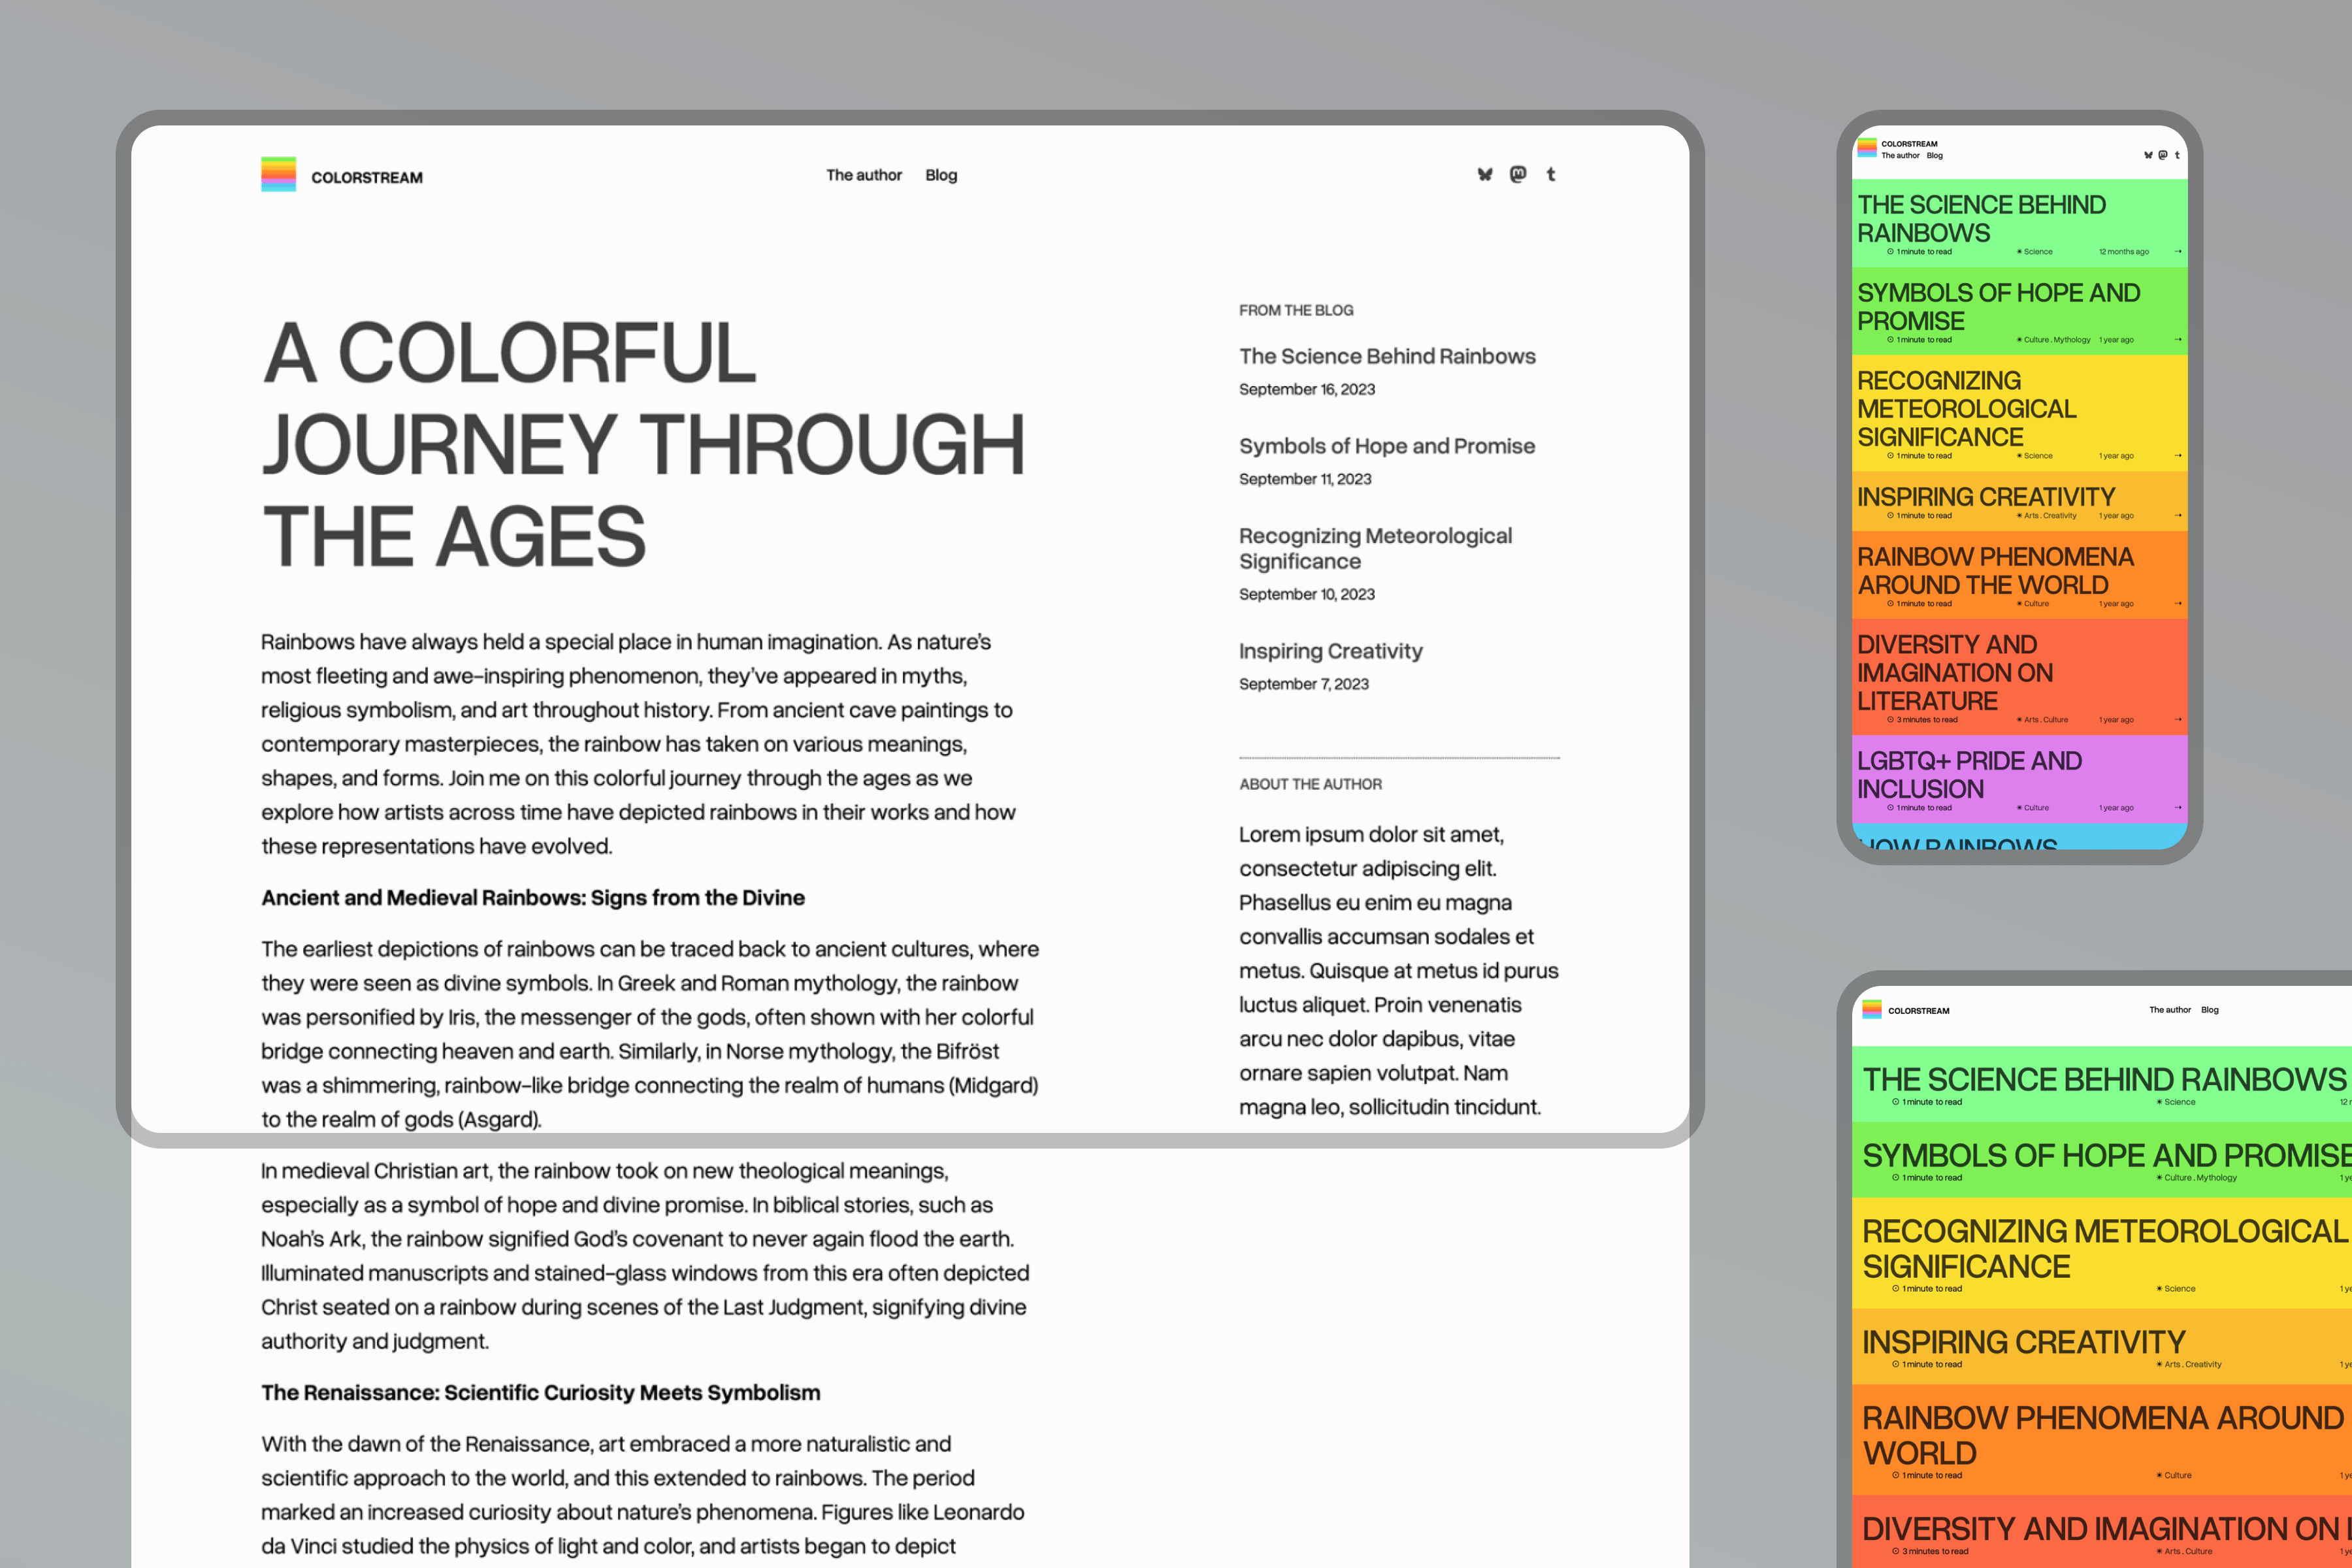Screen dimensions: 2352x1568
Task: Click the Mastodon icon on tablet mockup header
Action: pyautogui.click(x=2162, y=155)
